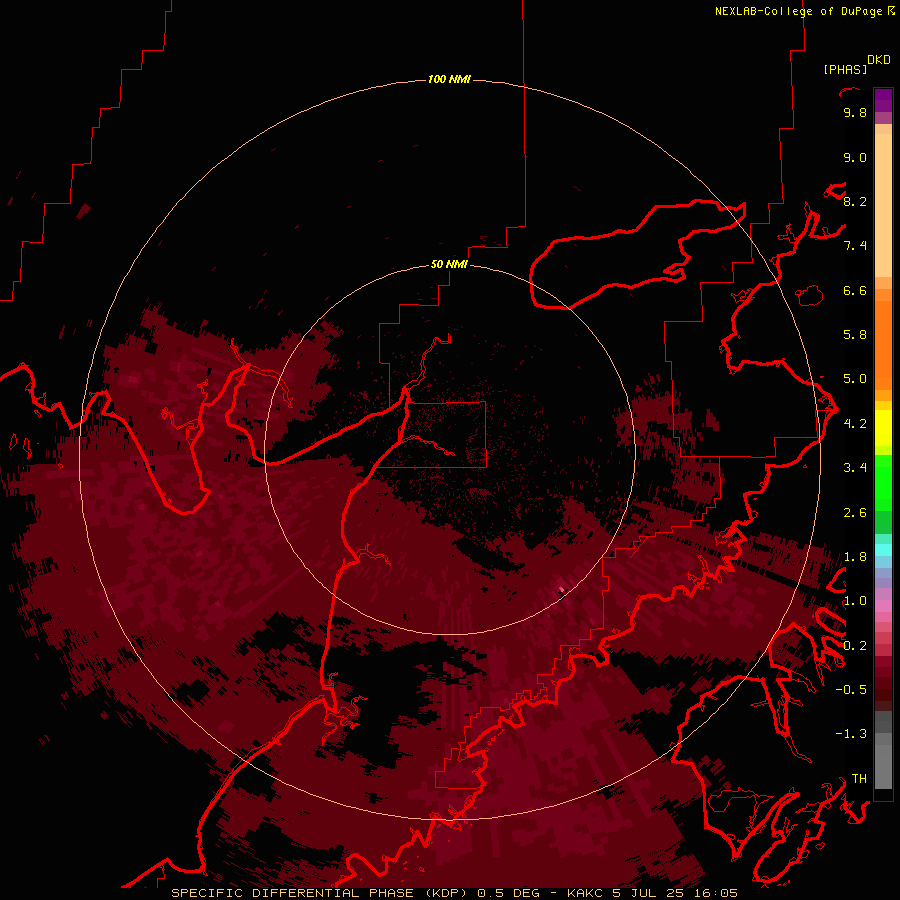Click the 7.4 scale value
This screenshot has height=900, width=900.
(x=855, y=246)
